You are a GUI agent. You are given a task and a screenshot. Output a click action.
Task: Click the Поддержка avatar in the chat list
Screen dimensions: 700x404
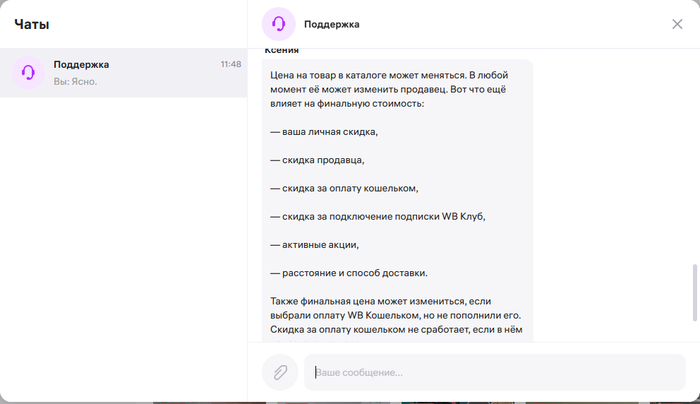pyautogui.click(x=29, y=72)
